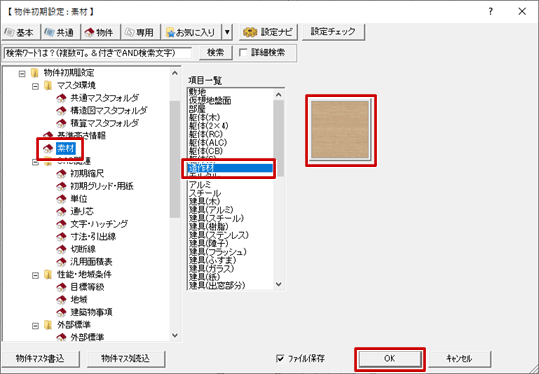The width and height of the screenshot is (539, 374).
Task: Uncheck the ファイル保存 checkbox
Action: pos(280,359)
